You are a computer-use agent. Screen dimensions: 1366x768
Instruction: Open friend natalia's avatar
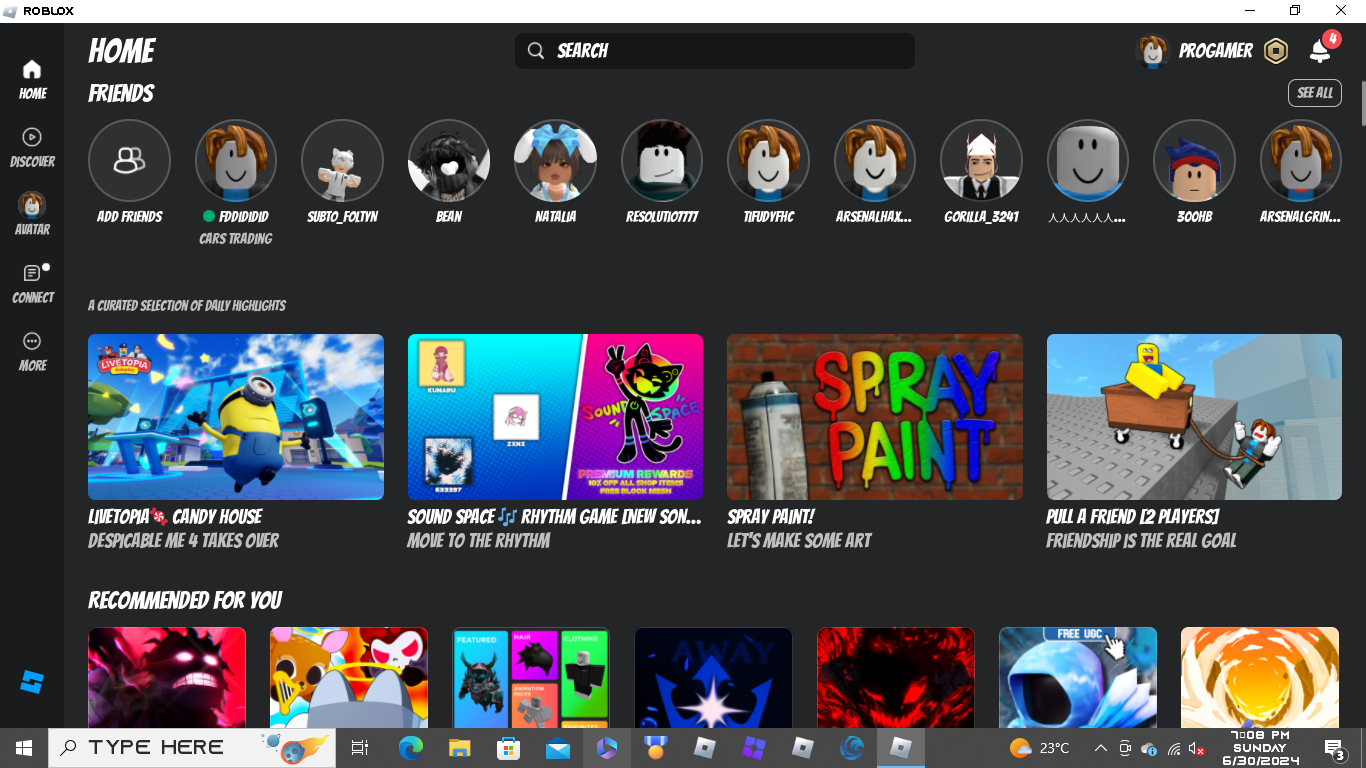click(x=555, y=161)
